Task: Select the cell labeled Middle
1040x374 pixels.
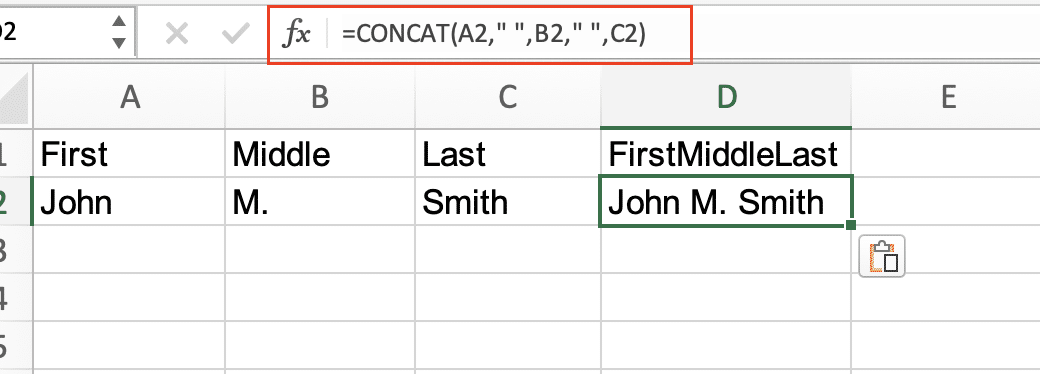Action: [x=320, y=154]
